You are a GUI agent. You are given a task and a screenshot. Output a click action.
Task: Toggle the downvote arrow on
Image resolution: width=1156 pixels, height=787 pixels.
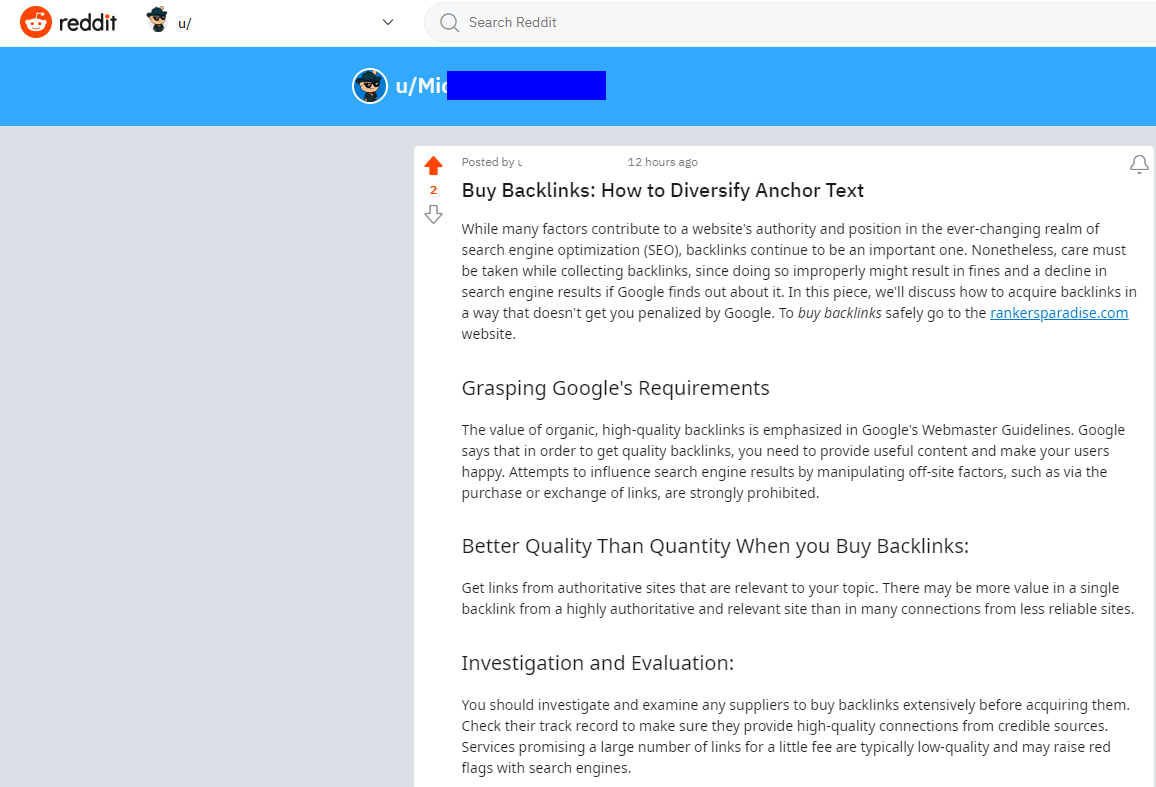(433, 214)
